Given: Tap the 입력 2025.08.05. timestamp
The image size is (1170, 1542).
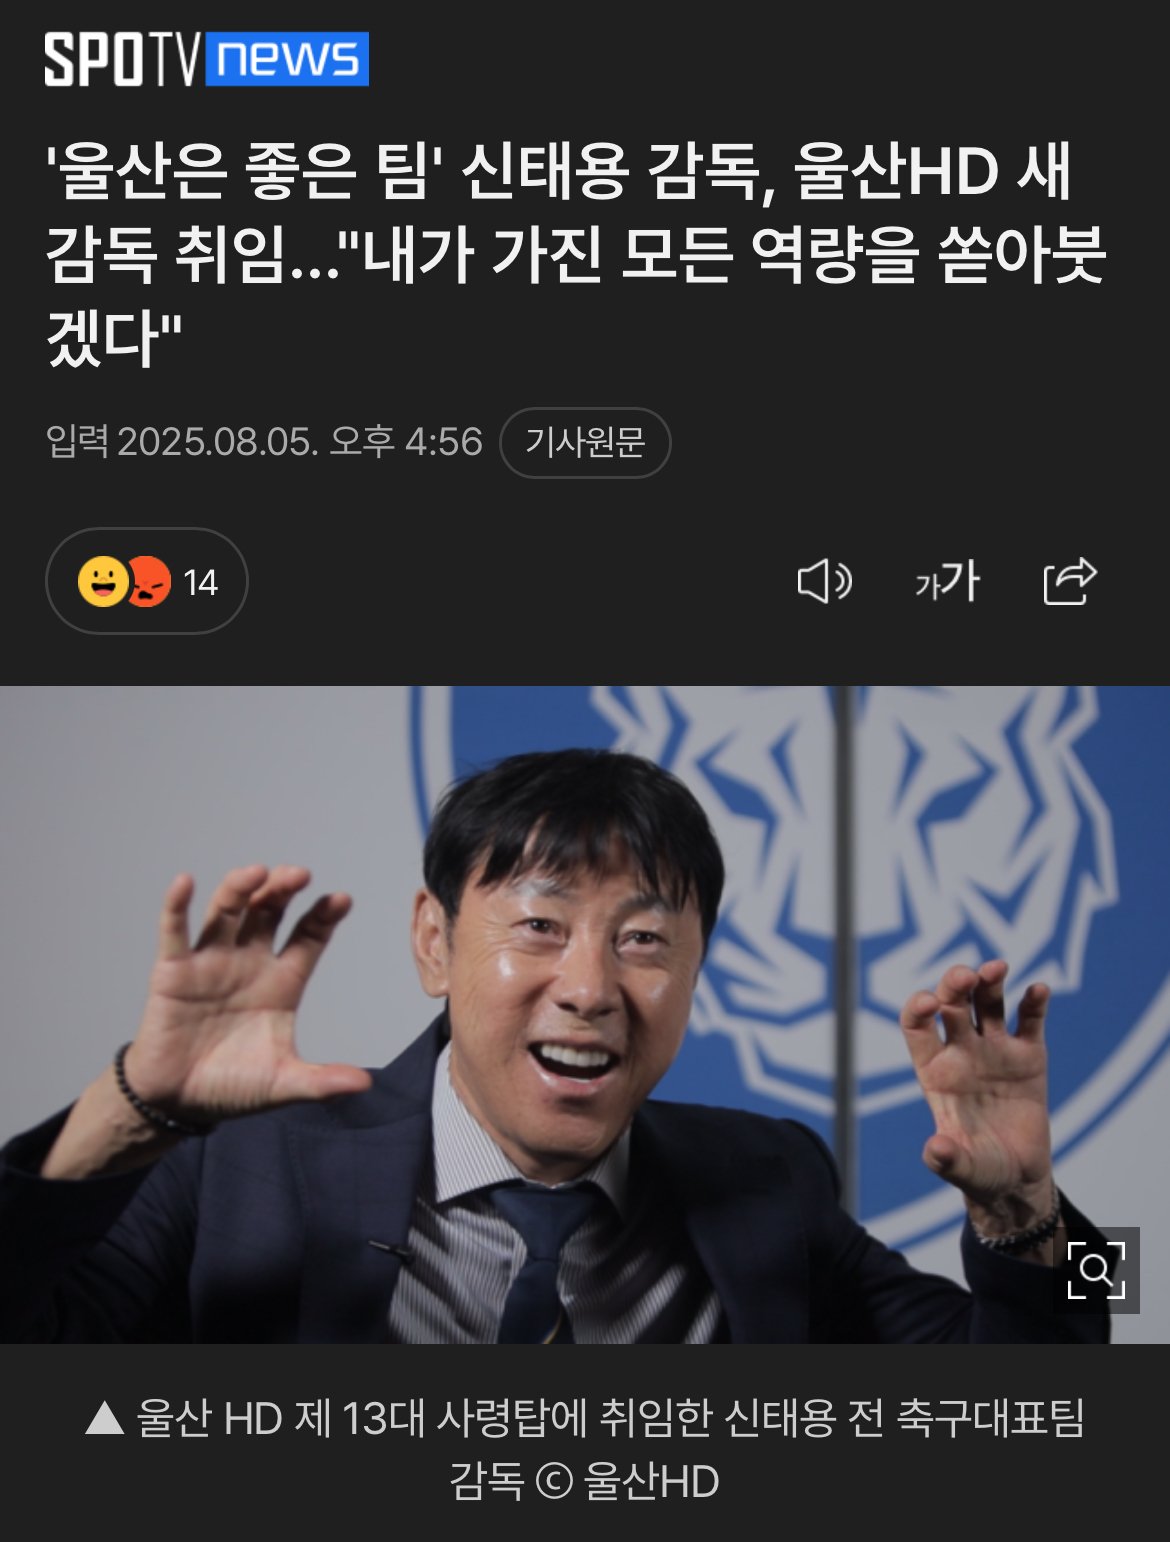Looking at the screenshot, I should click(x=264, y=442).
